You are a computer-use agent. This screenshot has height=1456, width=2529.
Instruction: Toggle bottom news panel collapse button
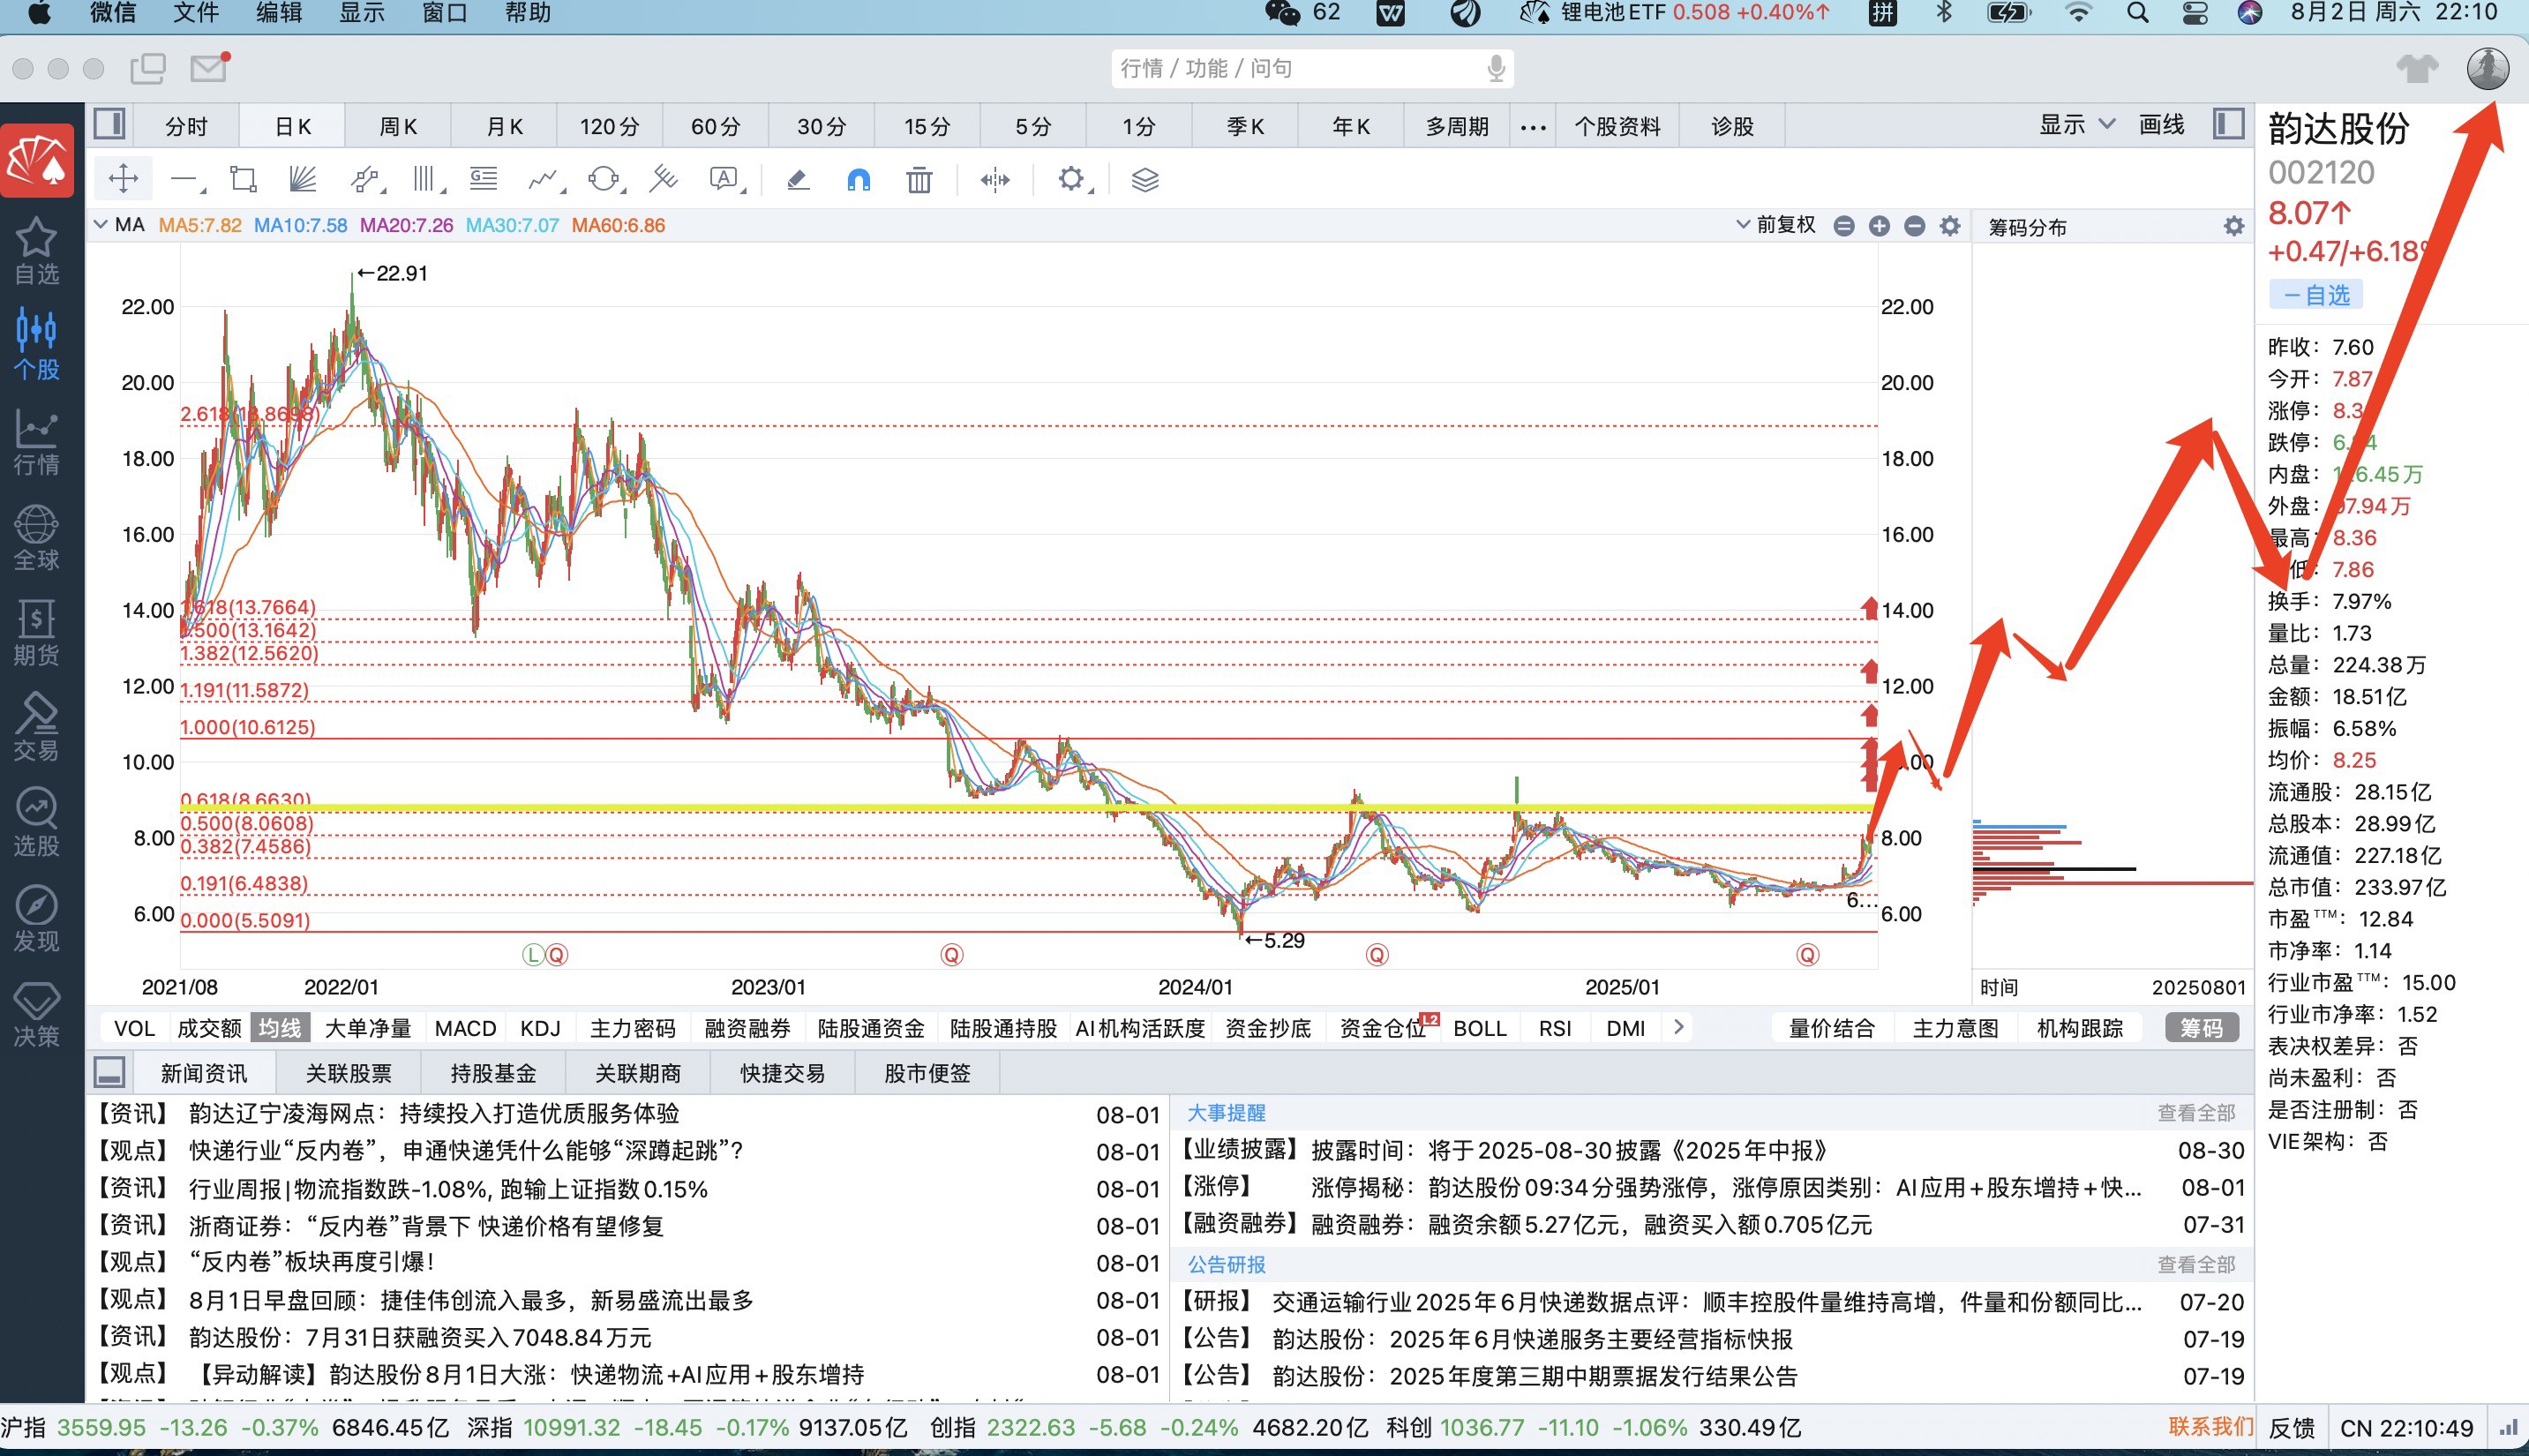[x=109, y=1072]
